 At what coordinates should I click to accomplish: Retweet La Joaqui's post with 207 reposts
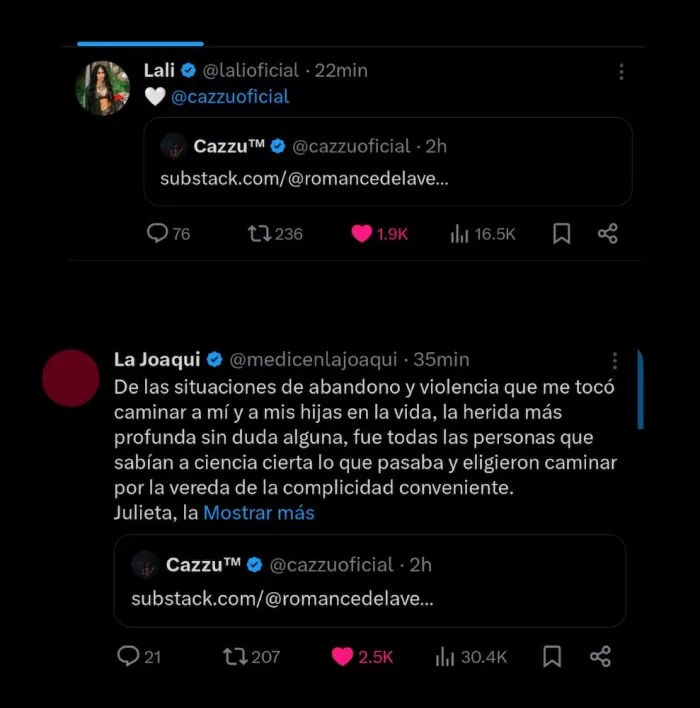(235, 656)
